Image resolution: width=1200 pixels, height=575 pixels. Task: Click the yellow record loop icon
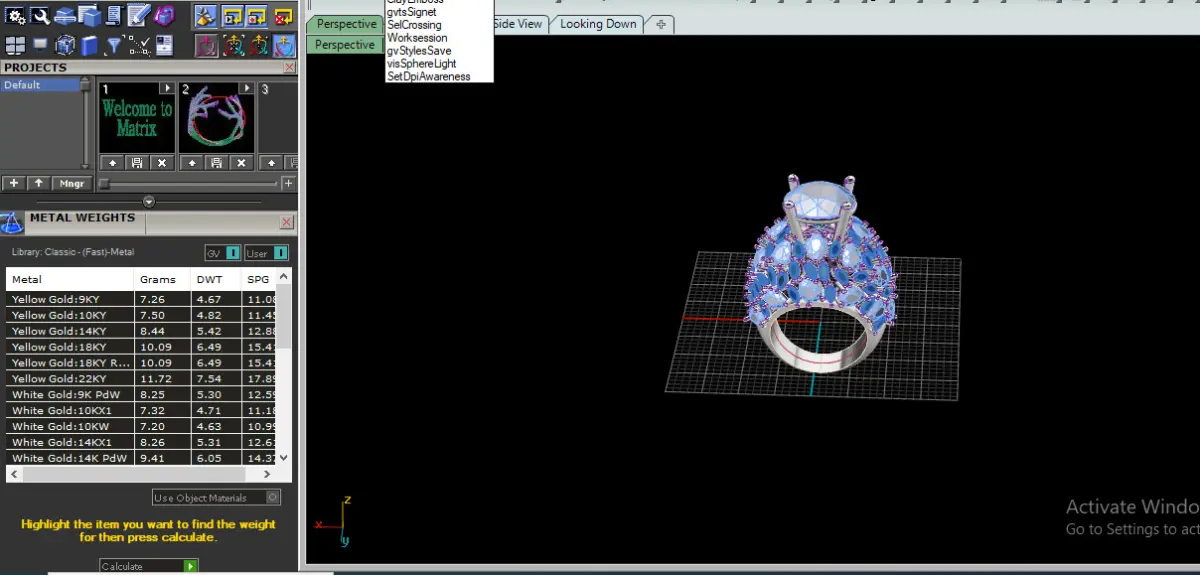click(258, 15)
